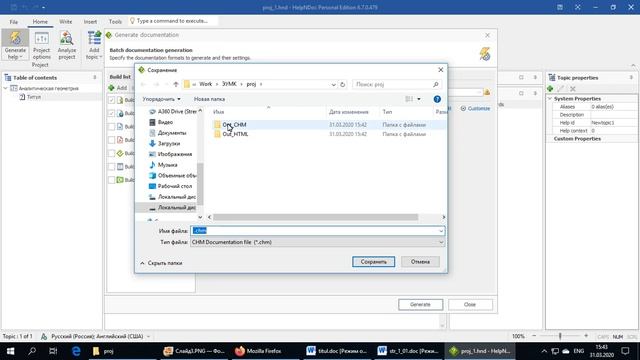Collapse the Аналитическая геометрия tree node
Viewport: 640px width, 360px height.
pos(6,88)
